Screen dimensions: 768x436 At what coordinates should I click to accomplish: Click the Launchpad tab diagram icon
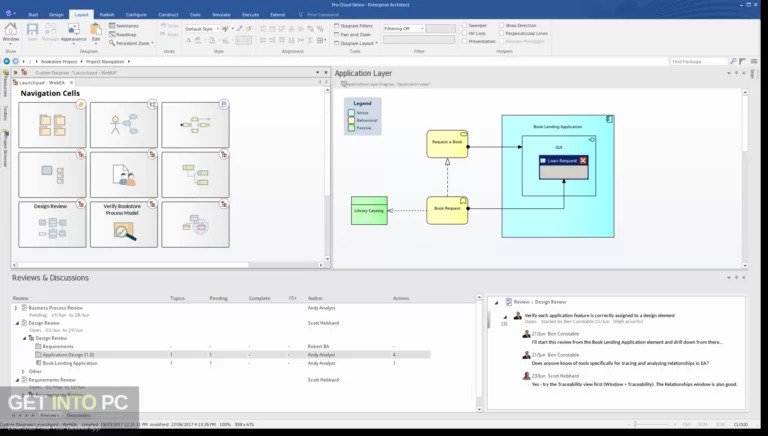[x=15, y=83]
